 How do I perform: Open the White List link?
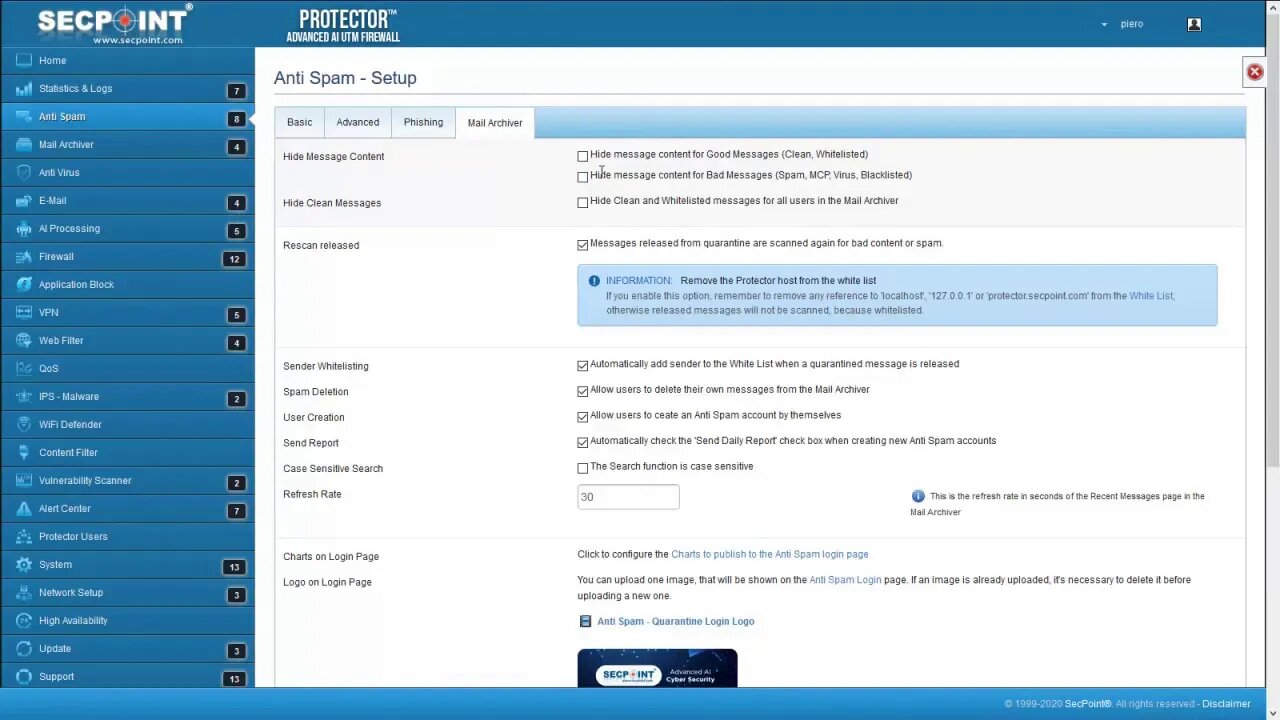pos(1151,296)
